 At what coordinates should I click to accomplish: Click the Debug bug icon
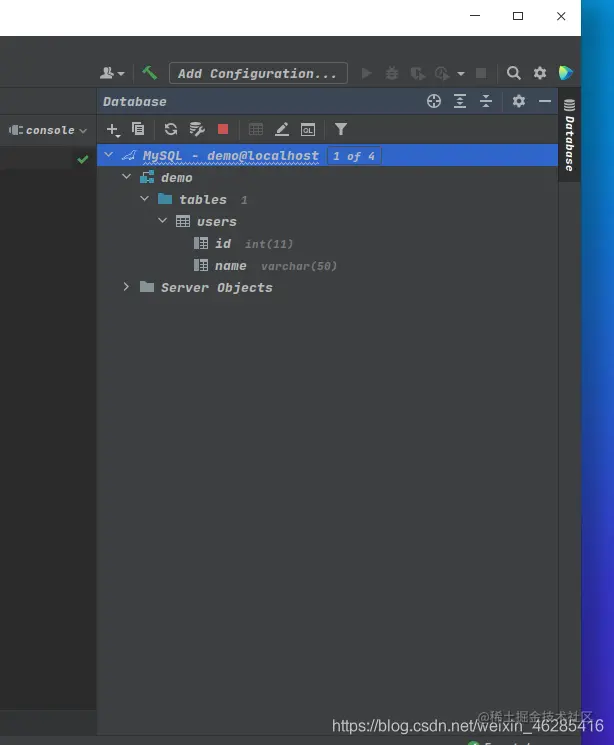[392, 73]
